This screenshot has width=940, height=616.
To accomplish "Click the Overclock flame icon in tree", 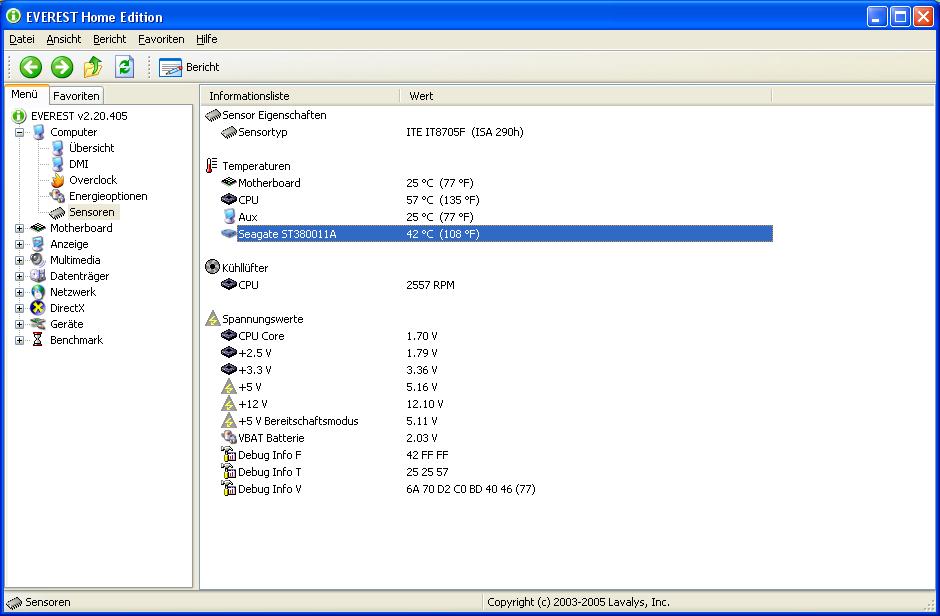I will point(57,180).
